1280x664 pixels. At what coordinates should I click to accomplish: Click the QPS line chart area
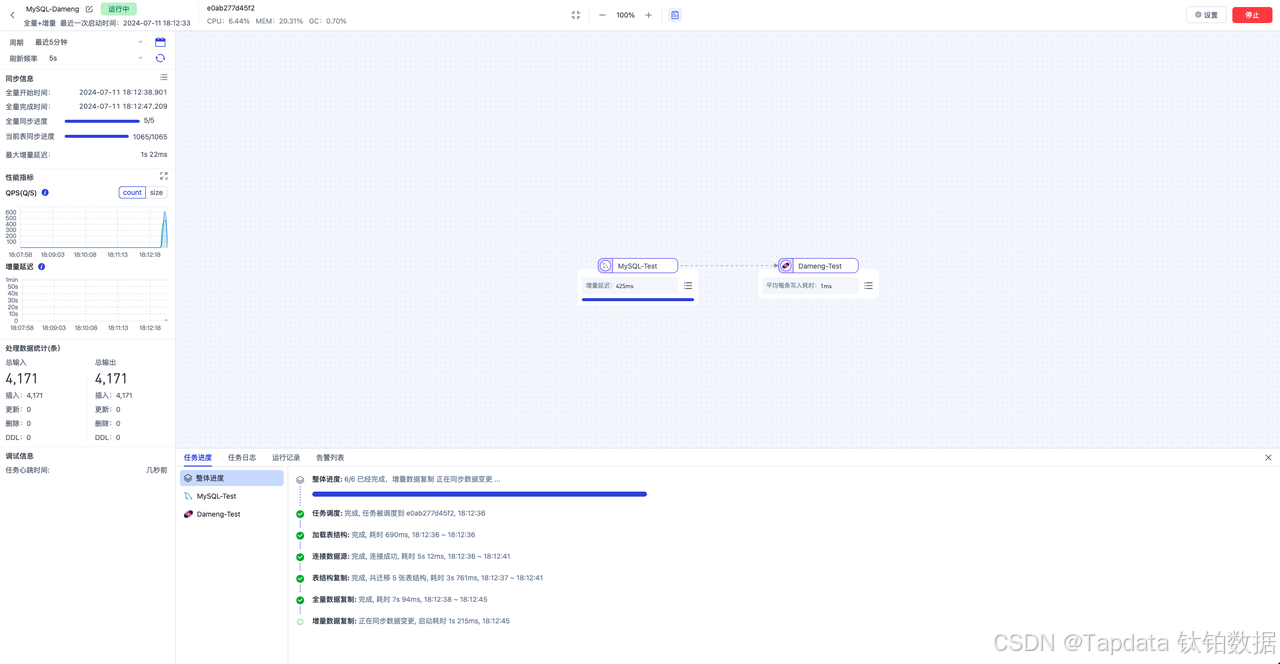[x=92, y=227]
